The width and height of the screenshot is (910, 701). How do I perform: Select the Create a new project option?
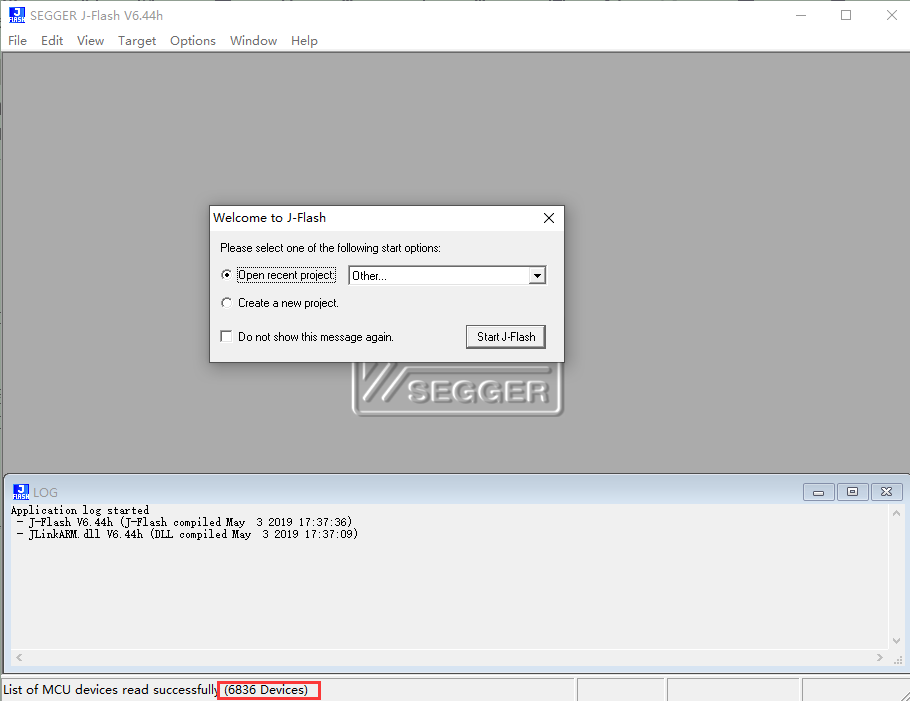[x=226, y=303]
